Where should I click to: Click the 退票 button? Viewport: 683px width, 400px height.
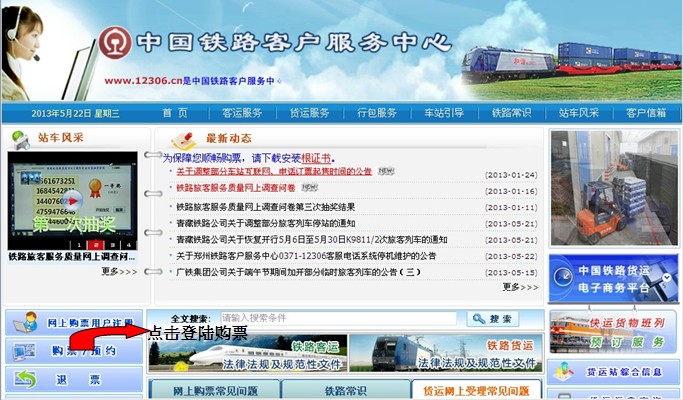click(x=74, y=380)
